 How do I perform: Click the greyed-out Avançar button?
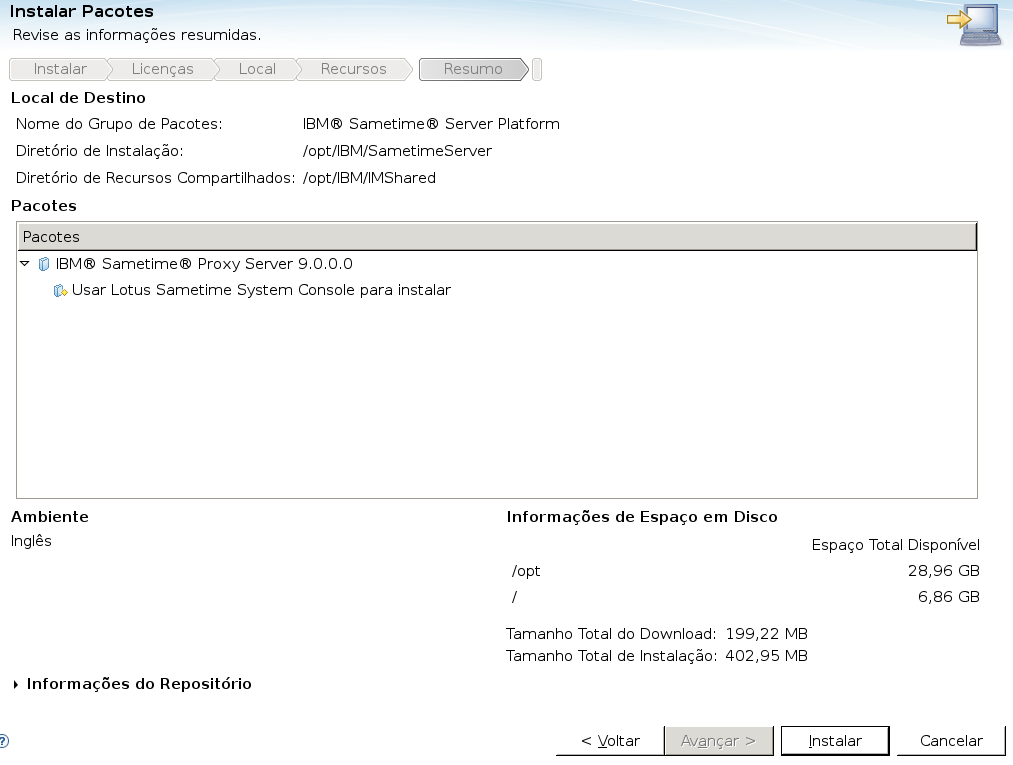click(718, 741)
